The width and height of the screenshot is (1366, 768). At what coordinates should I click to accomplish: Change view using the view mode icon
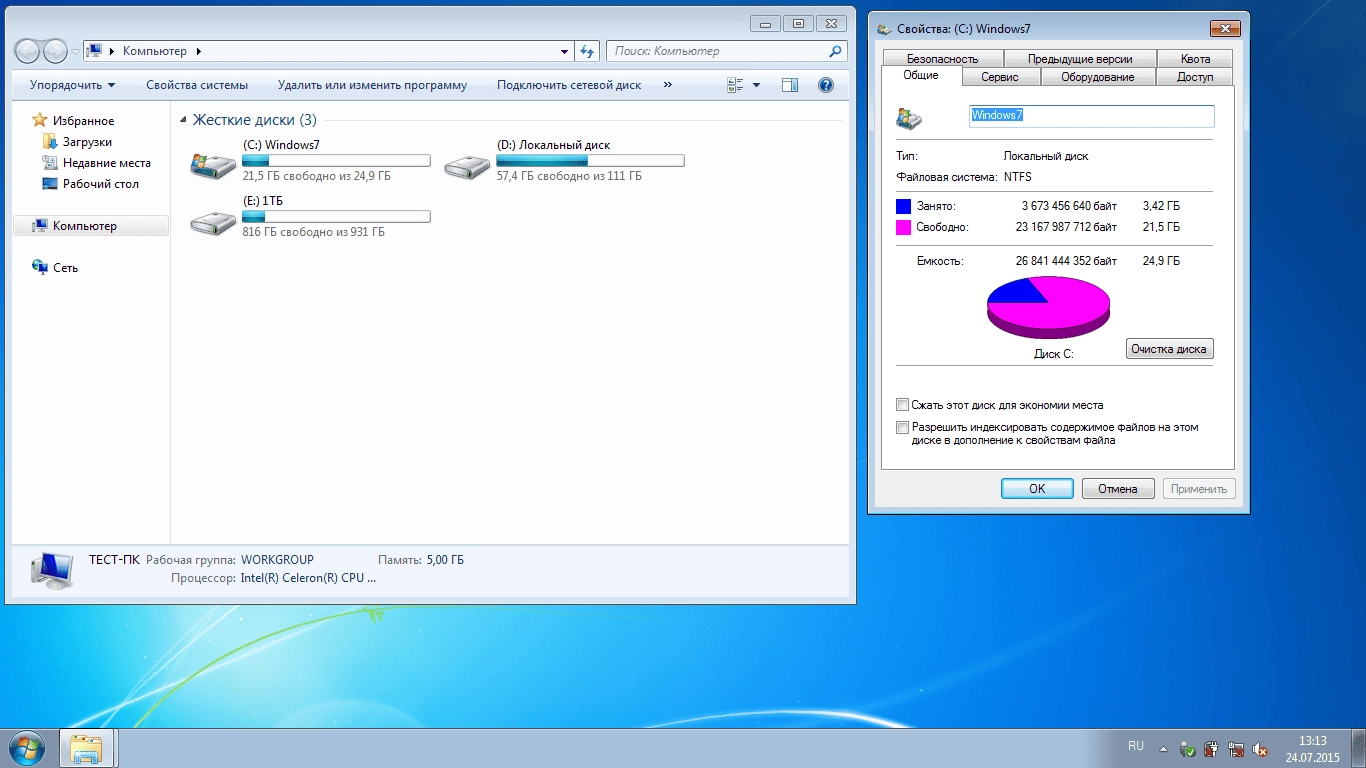pyautogui.click(x=736, y=85)
